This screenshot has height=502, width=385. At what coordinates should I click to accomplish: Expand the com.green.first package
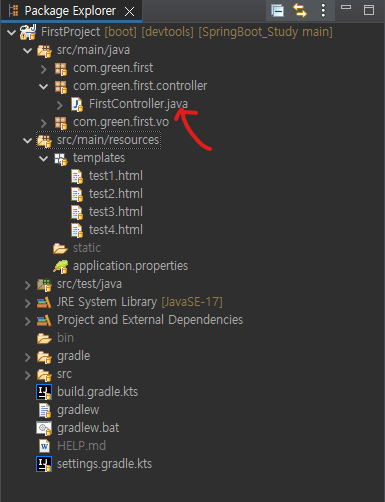tap(43, 69)
